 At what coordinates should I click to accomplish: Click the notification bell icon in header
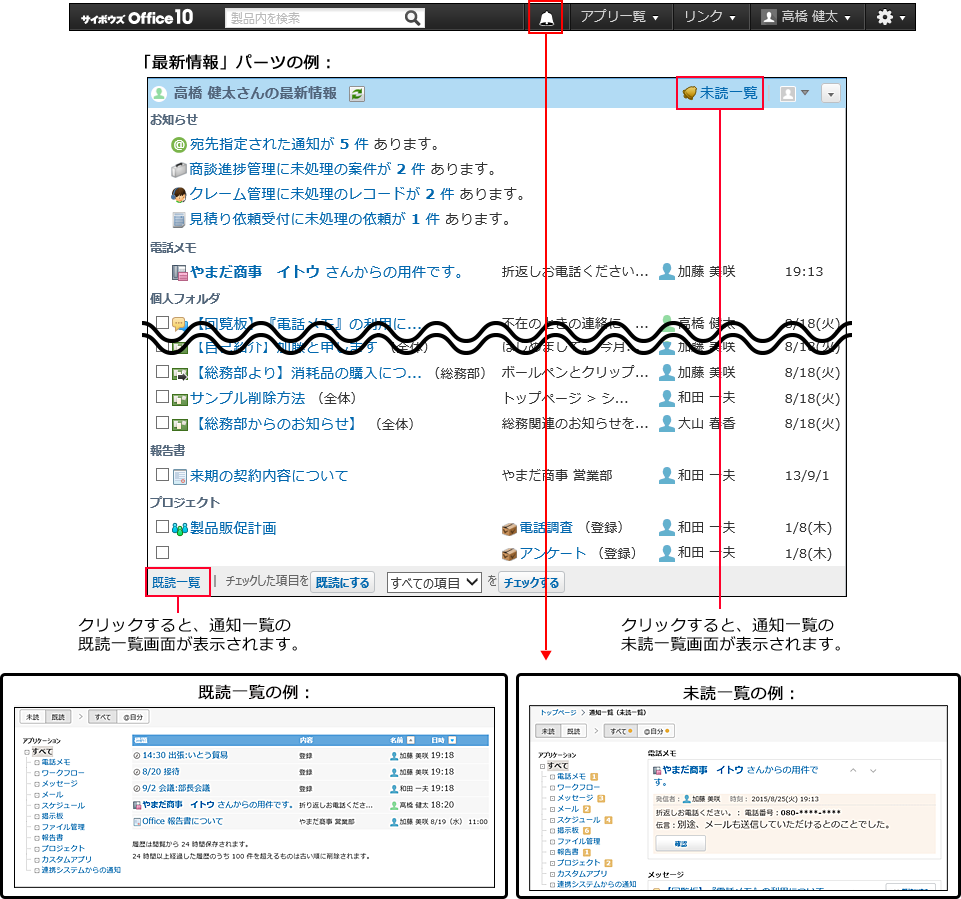pos(546,18)
